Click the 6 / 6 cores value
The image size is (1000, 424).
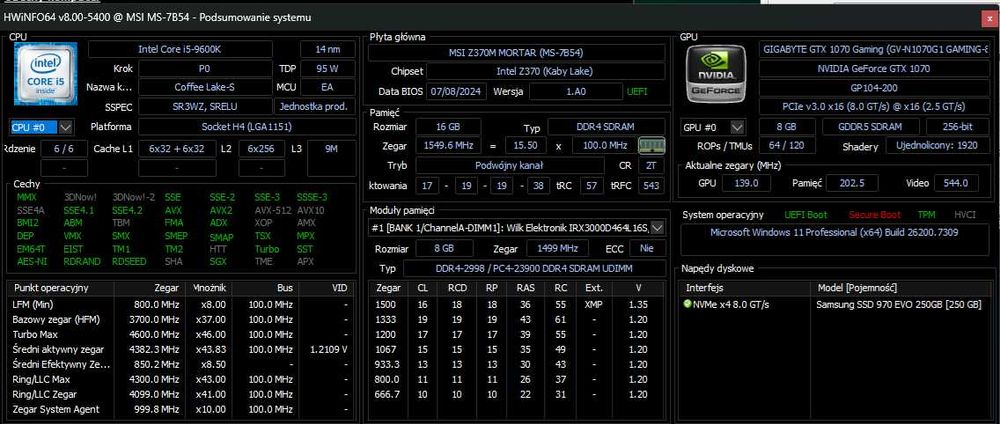[64, 149]
